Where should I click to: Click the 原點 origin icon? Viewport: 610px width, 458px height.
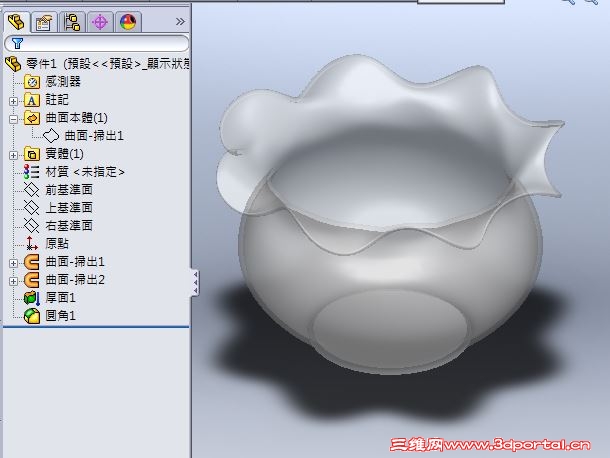(32, 244)
